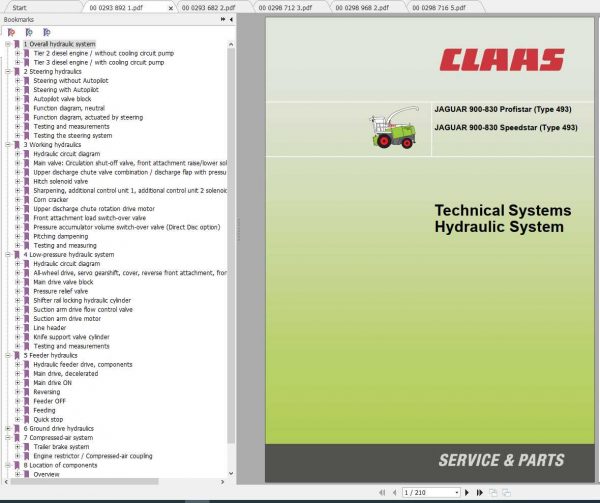Open the Knife support valve cylinder bookmark
Image resolution: width=600 pixels, height=503 pixels.
pos(71,337)
